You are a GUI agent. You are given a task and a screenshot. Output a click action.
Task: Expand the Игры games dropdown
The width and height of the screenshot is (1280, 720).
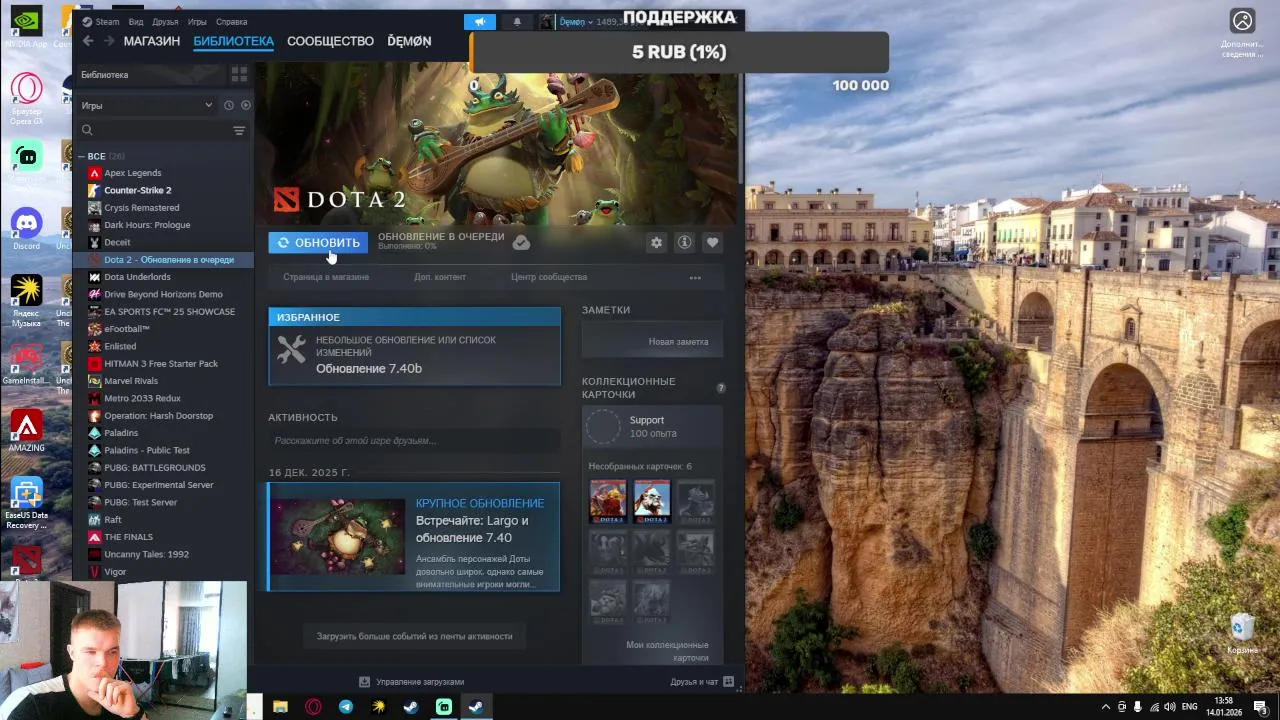tap(148, 105)
